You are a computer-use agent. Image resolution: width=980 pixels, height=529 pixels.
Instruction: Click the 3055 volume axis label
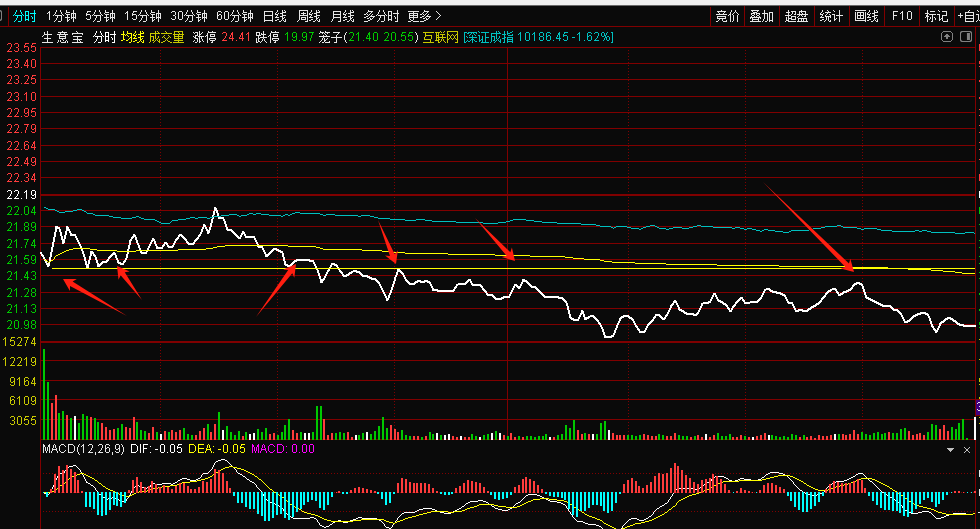tap(23, 421)
